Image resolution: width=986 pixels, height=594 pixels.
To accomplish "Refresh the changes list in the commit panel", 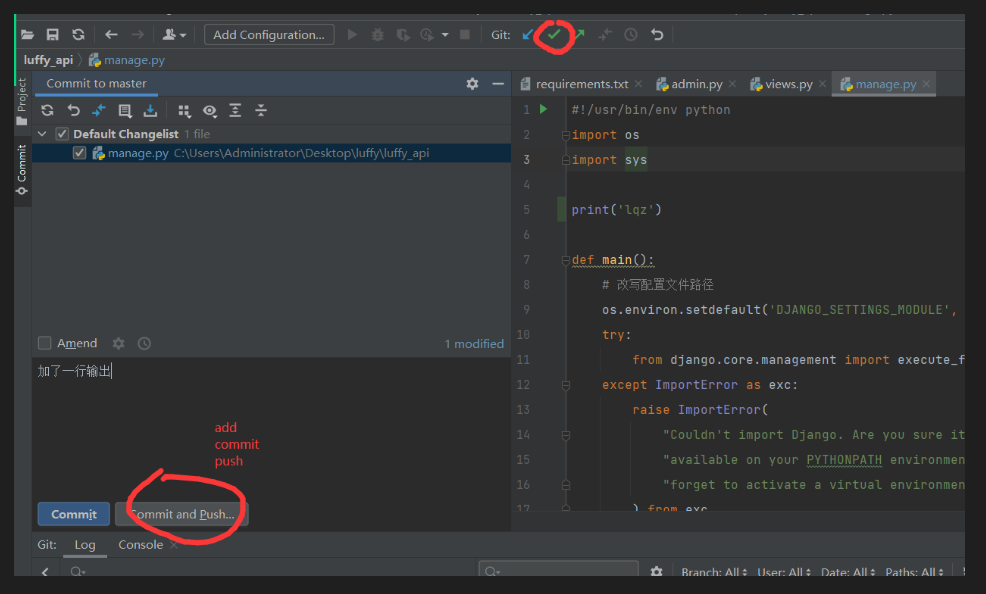I will pyautogui.click(x=47, y=111).
